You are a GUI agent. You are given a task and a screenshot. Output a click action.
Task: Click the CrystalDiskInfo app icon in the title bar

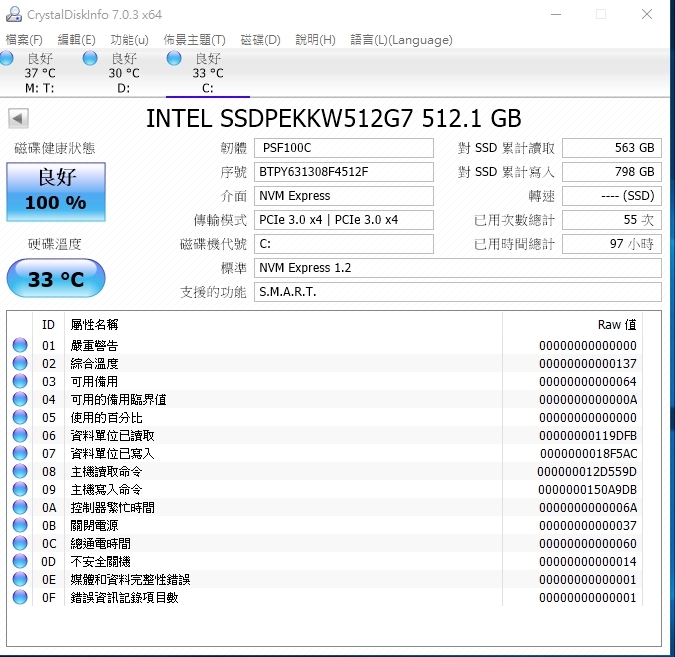click(14, 14)
